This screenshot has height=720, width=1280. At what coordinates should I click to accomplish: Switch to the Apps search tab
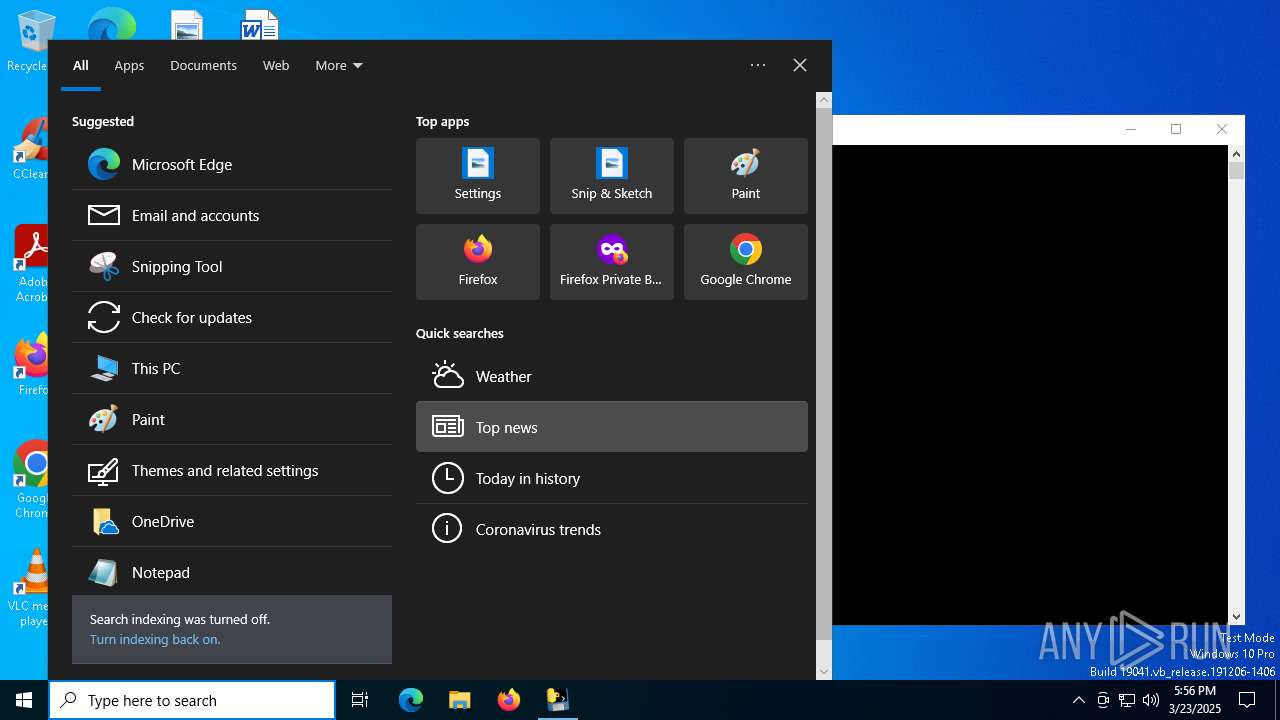[x=129, y=65]
